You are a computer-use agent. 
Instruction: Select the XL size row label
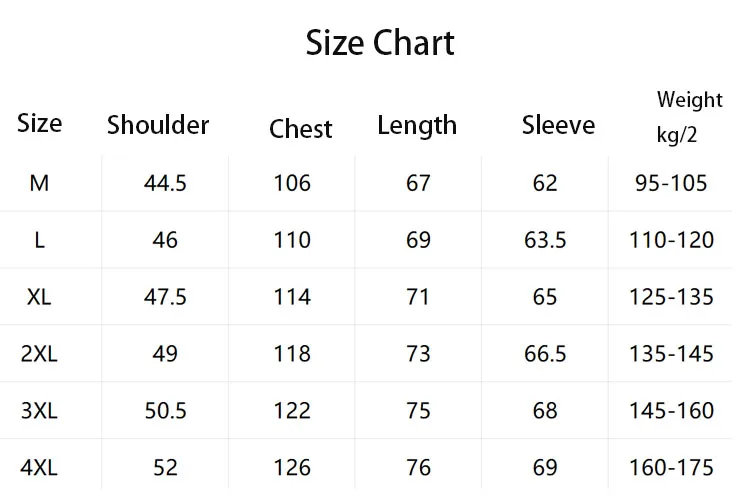(x=39, y=297)
